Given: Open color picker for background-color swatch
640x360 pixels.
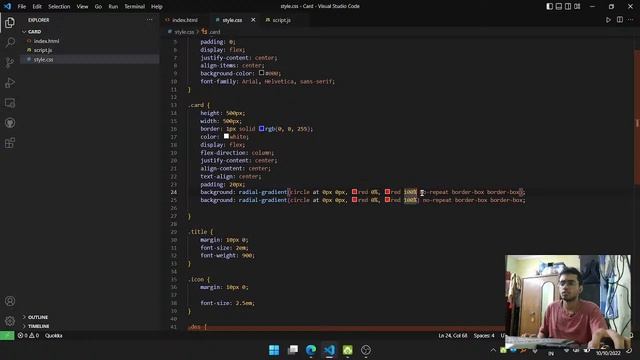Looking at the screenshot, I should click(x=261, y=73).
